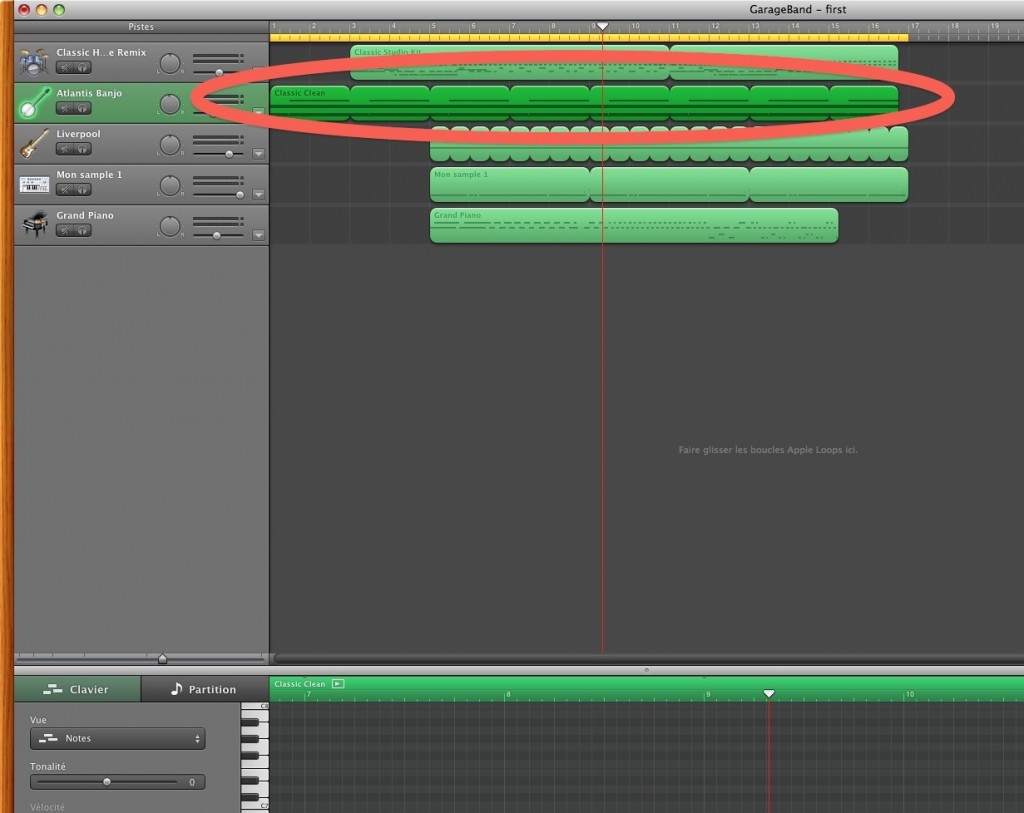The width and height of the screenshot is (1024, 813).
Task: Expand automation for Liverpool track
Action: (259, 153)
